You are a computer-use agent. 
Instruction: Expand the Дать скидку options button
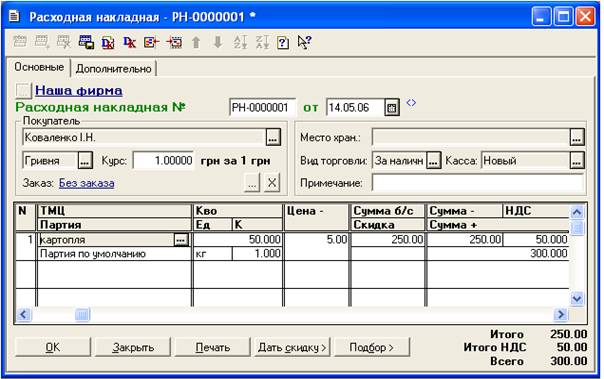click(x=292, y=347)
